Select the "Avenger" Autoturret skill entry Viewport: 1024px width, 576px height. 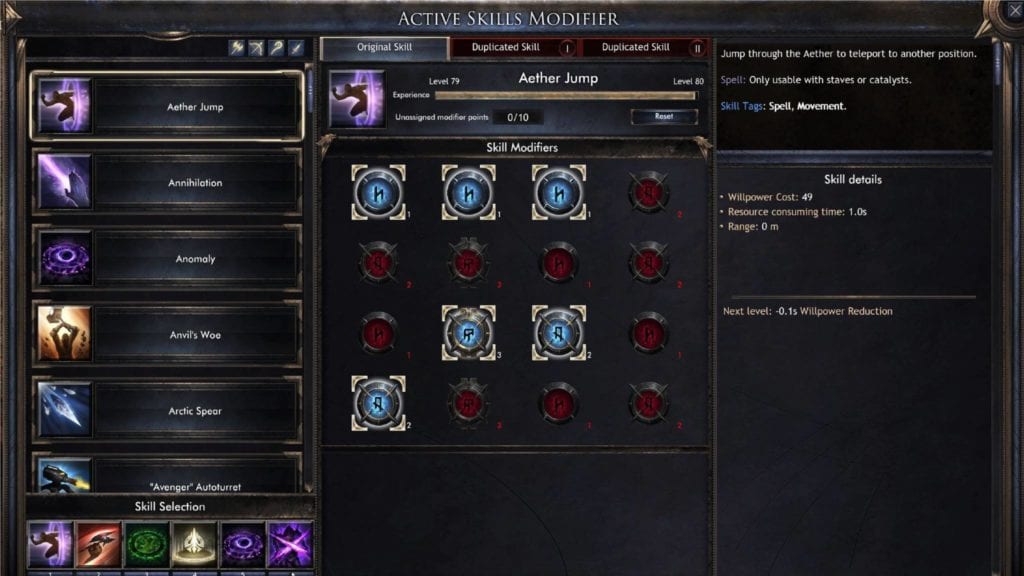167,474
